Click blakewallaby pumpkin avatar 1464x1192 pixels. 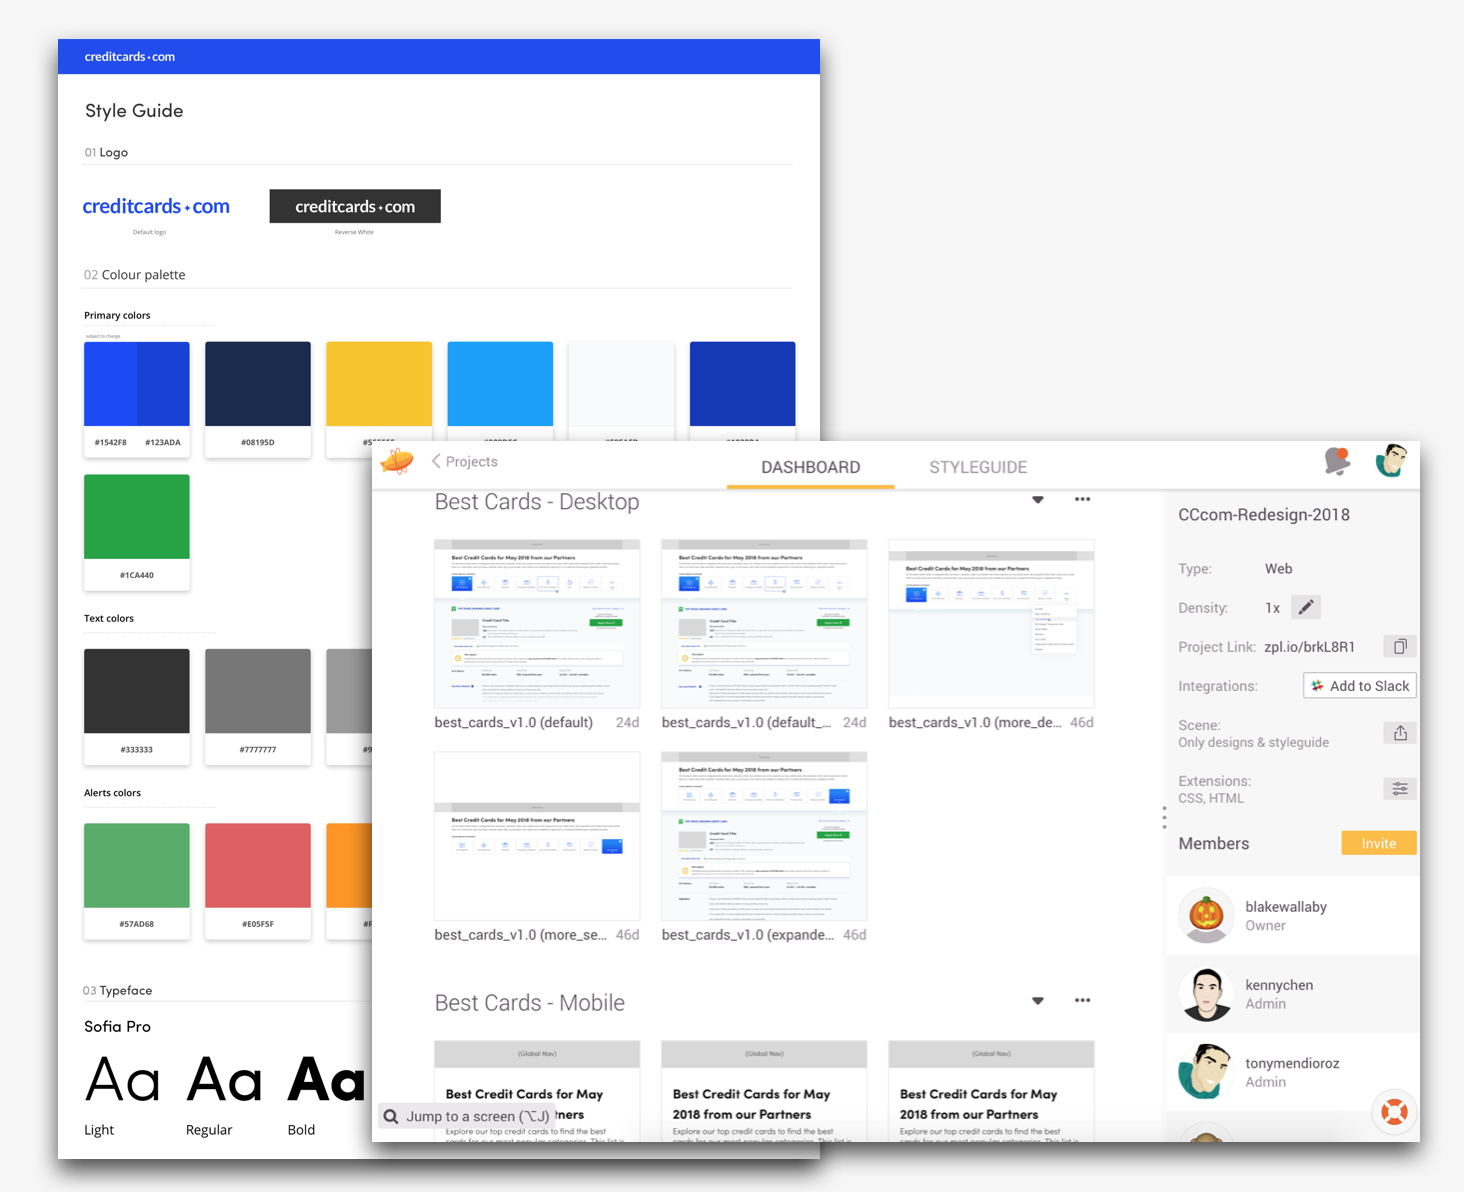1206,915
